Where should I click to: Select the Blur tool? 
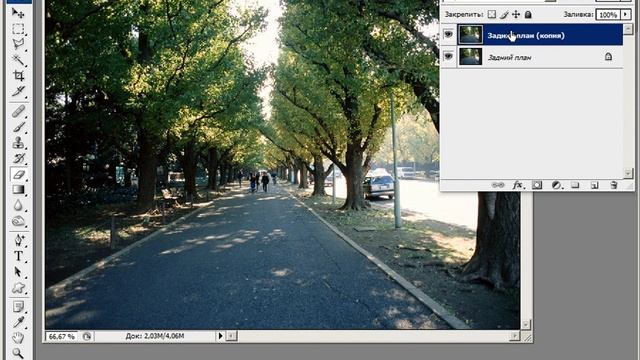coord(18,205)
